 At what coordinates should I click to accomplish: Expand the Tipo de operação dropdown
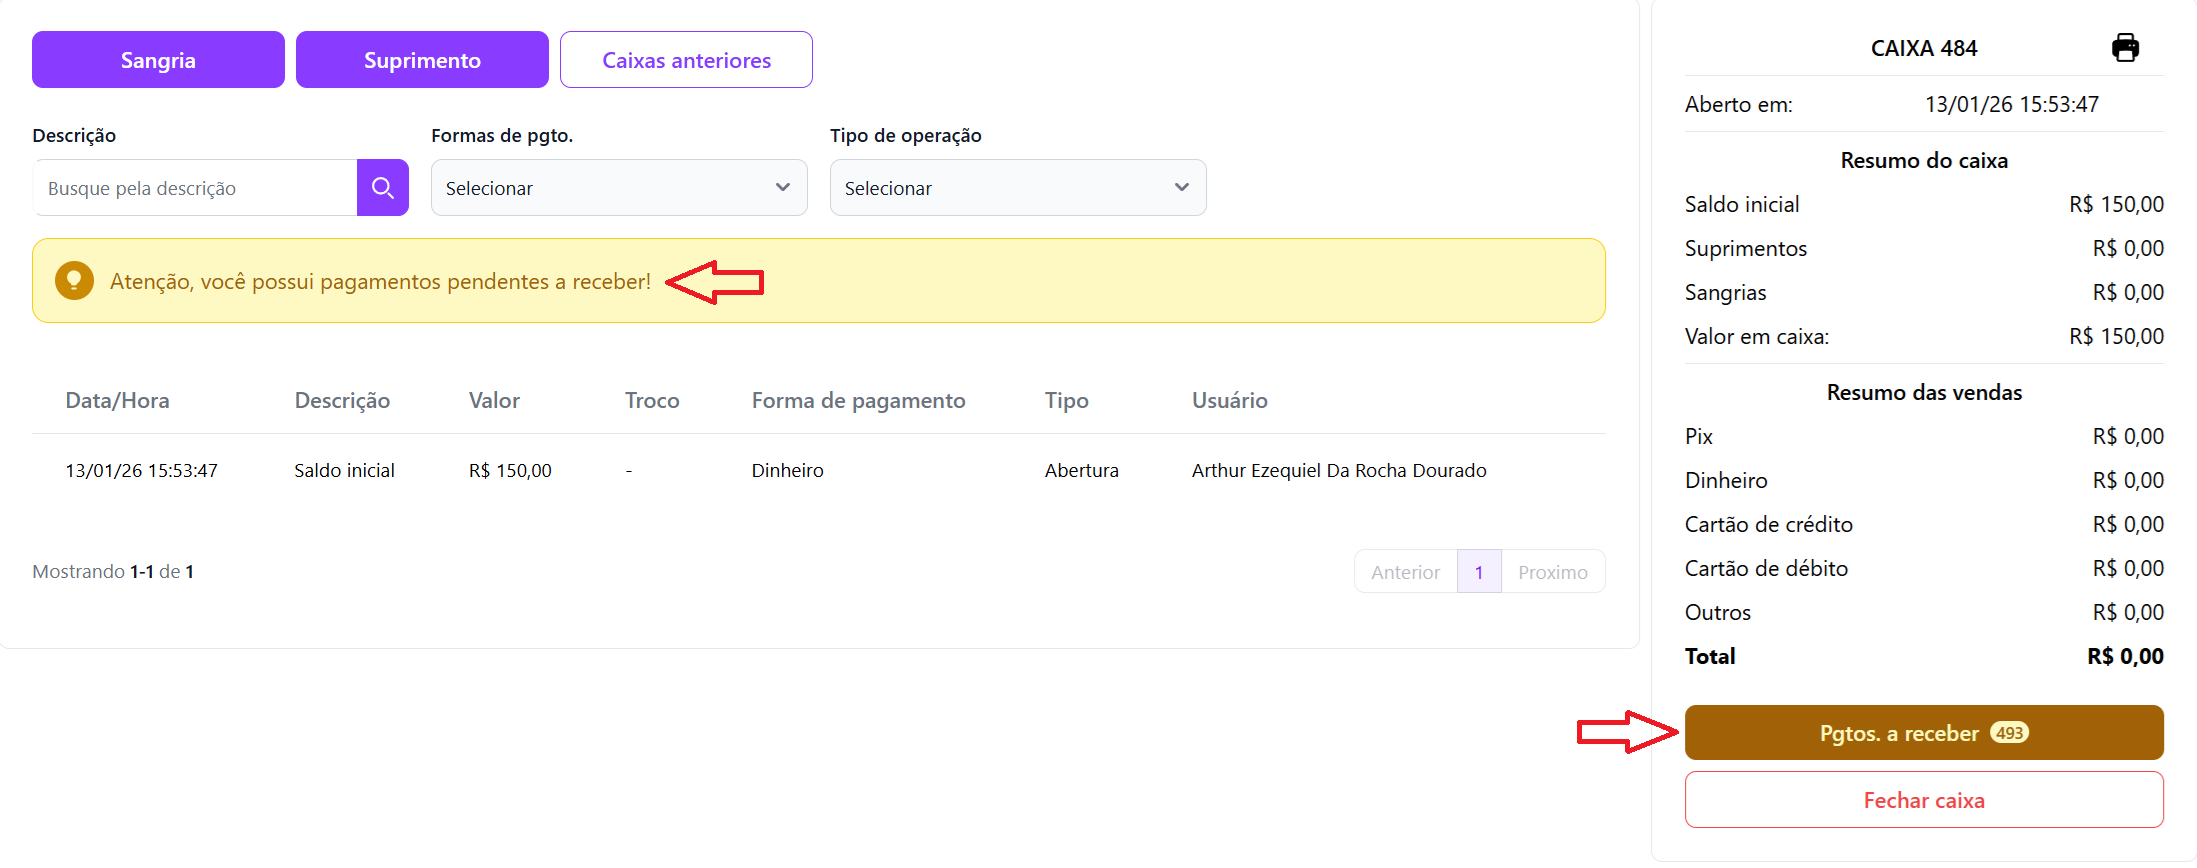coord(1017,188)
